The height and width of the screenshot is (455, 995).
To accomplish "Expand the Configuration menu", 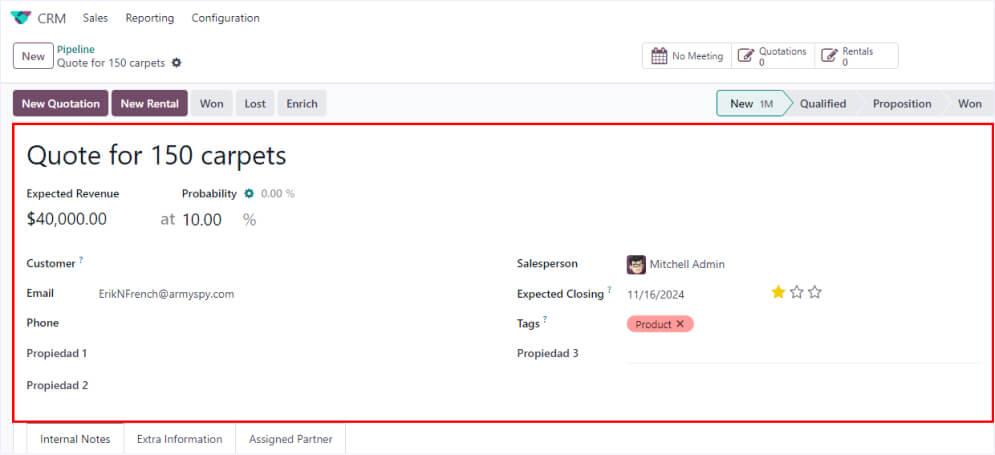I will [x=225, y=18].
